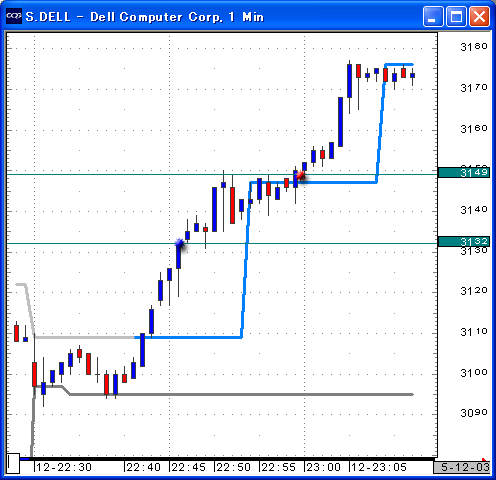
Task: Click the 3120 price scale value
Action: pos(474,291)
